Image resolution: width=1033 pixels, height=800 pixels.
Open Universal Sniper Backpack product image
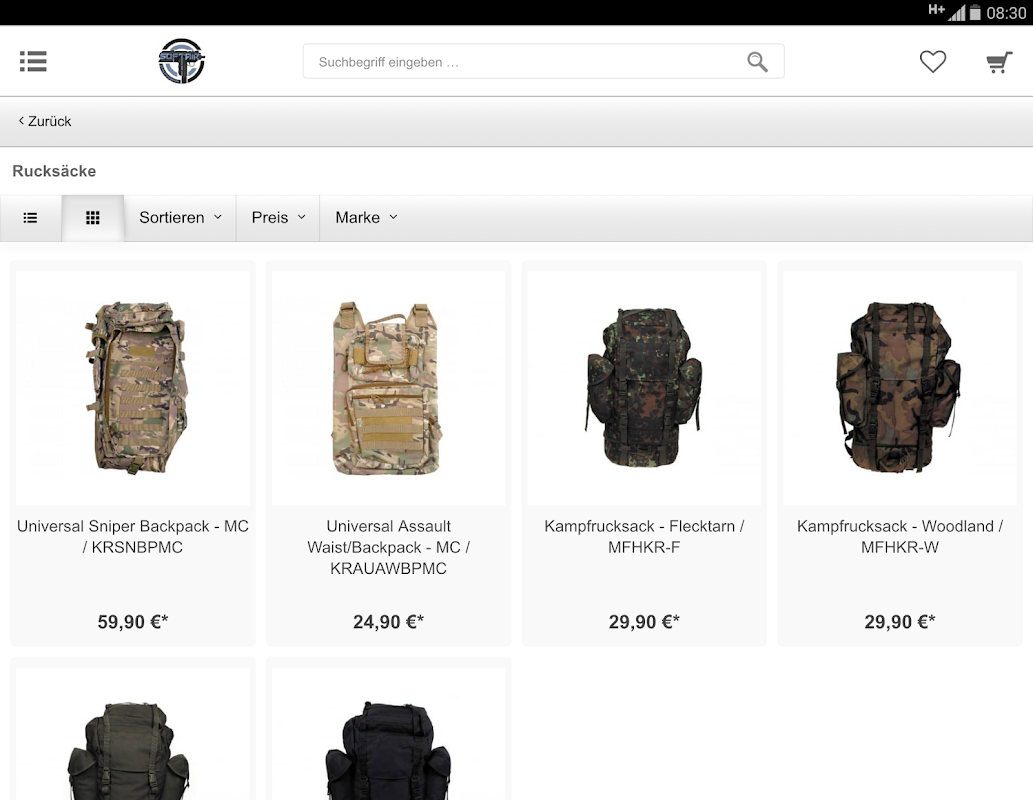tap(133, 388)
